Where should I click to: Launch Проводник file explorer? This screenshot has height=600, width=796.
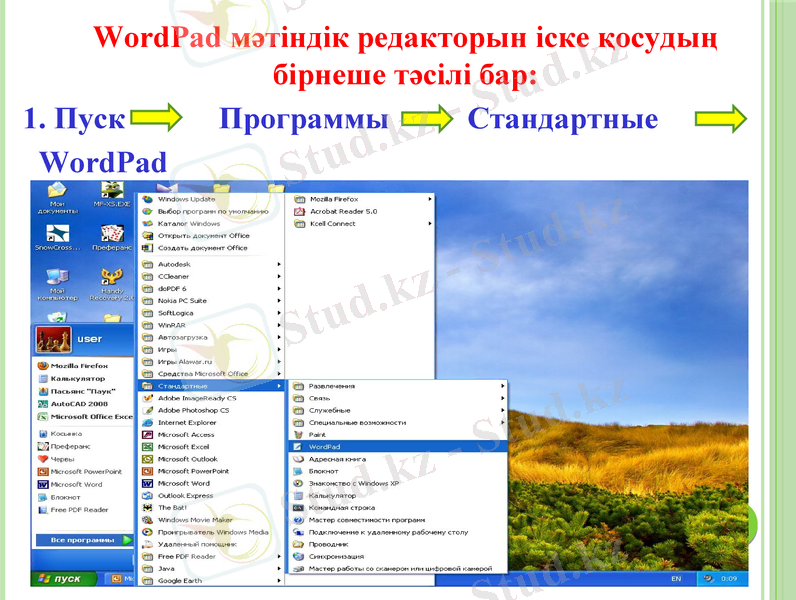(398, 544)
